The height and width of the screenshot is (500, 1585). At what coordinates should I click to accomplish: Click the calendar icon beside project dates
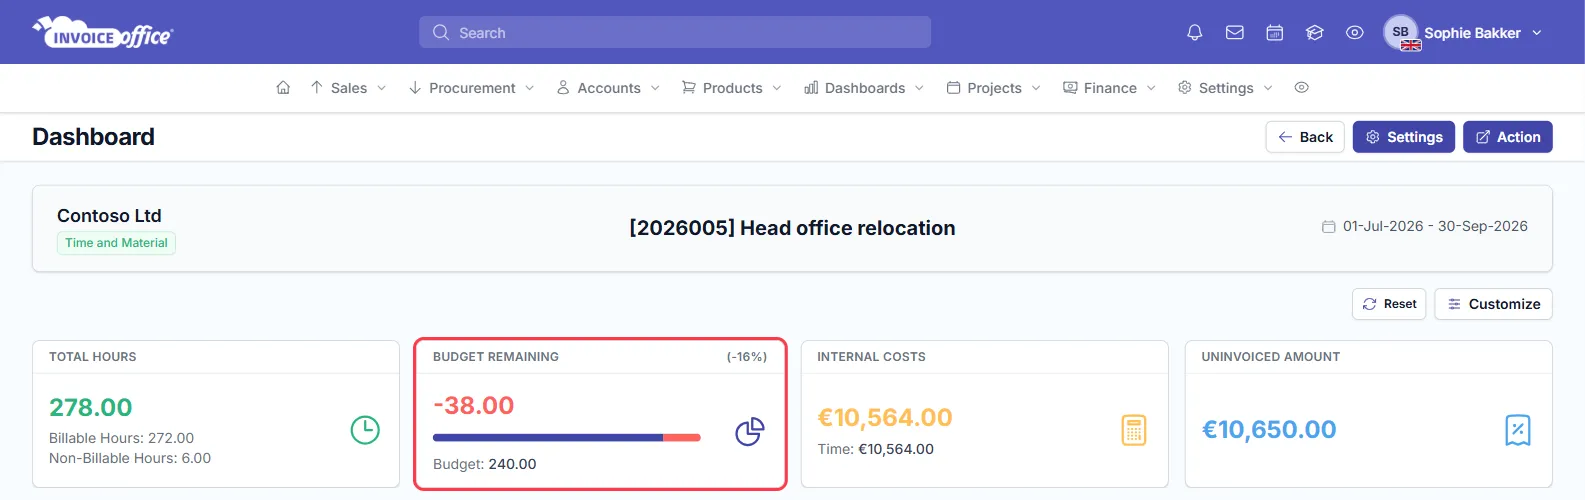click(x=1328, y=227)
